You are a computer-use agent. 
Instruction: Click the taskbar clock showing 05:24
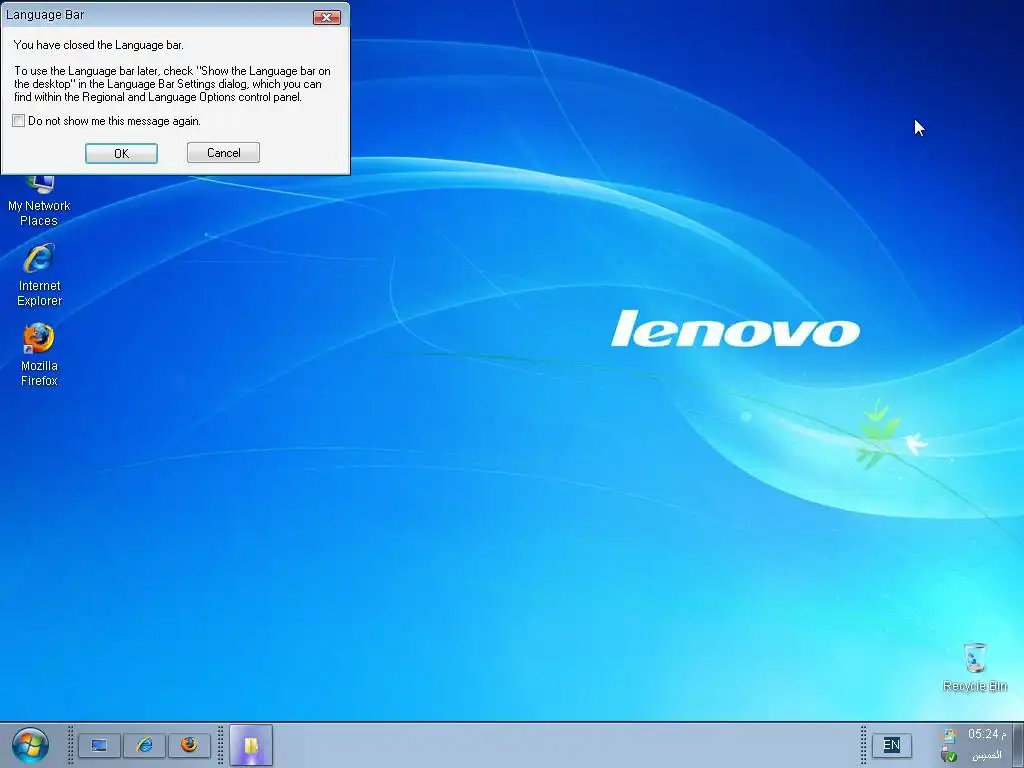(986, 734)
